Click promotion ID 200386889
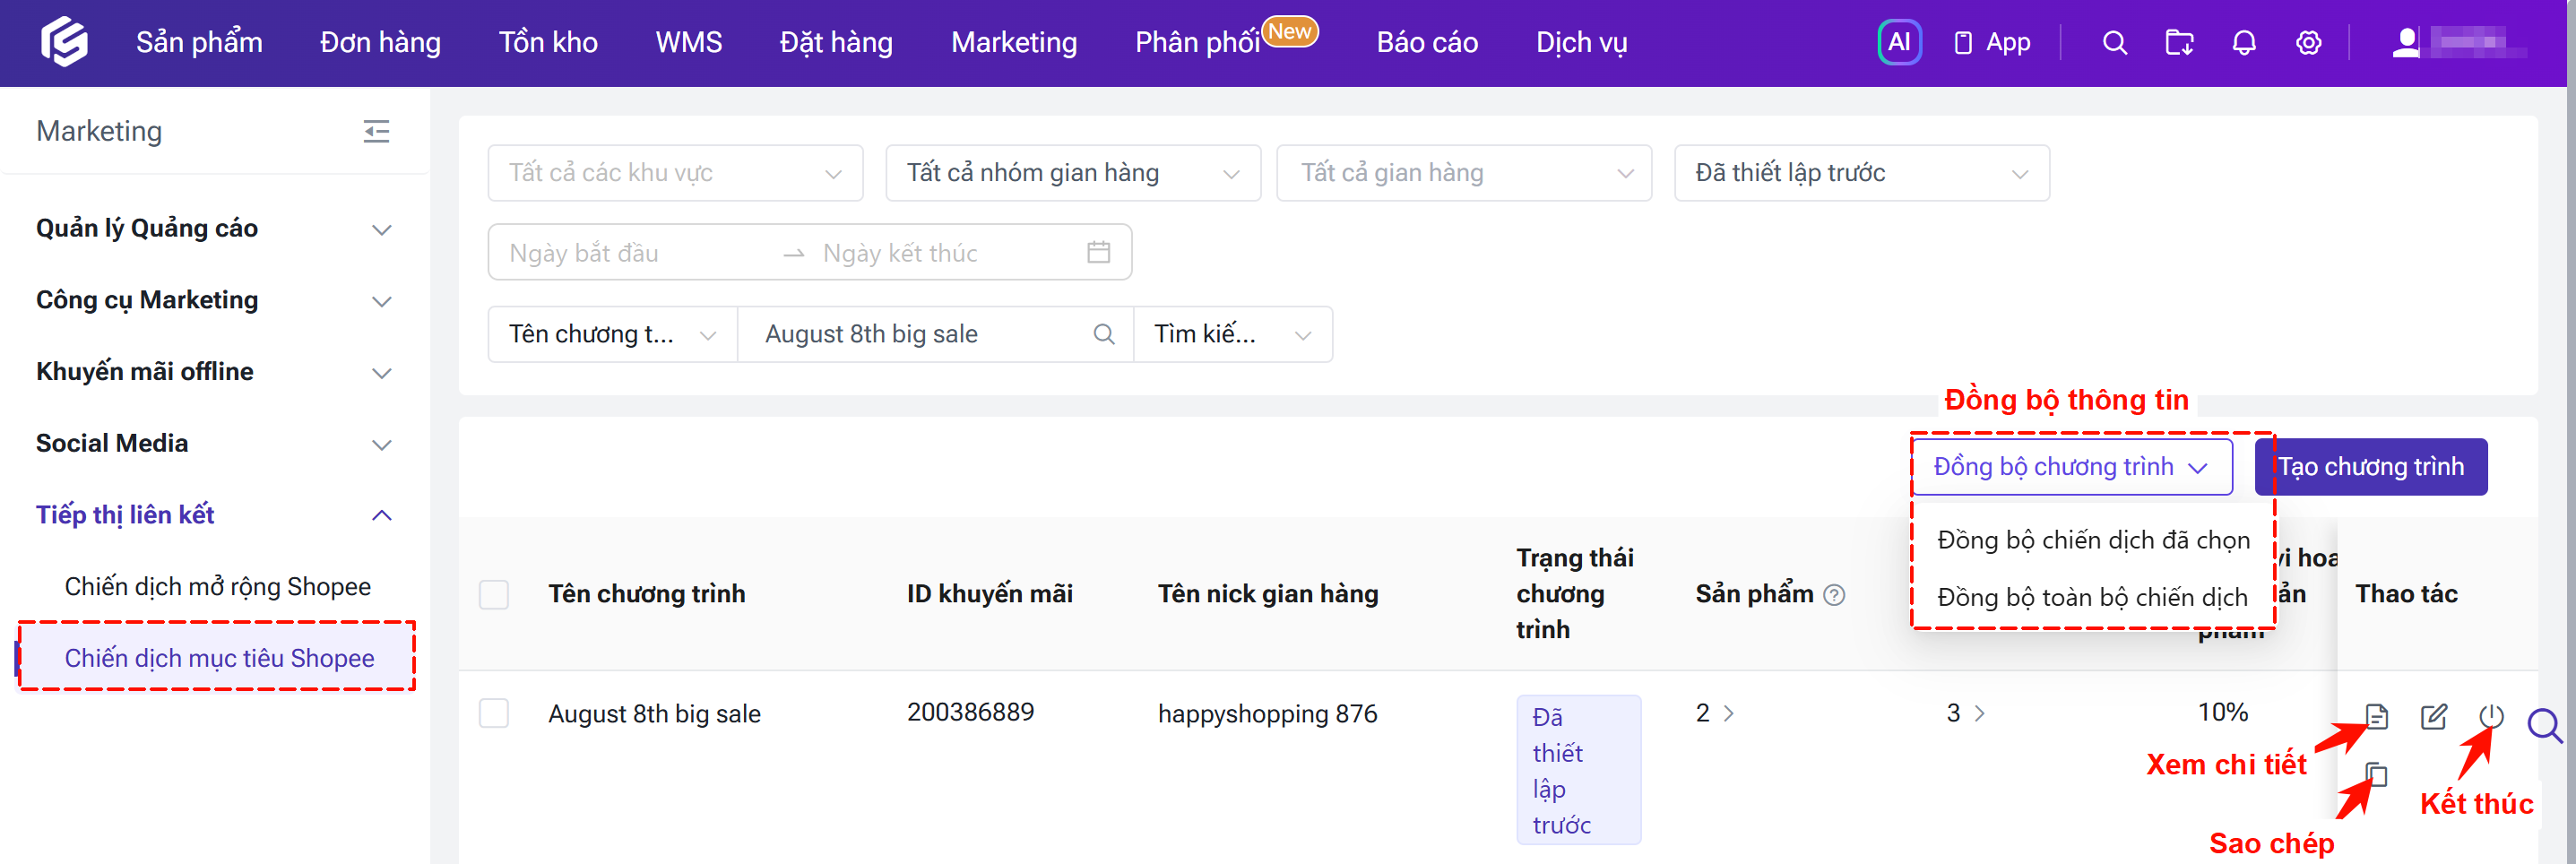This screenshot has width=2576, height=864. tap(970, 713)
